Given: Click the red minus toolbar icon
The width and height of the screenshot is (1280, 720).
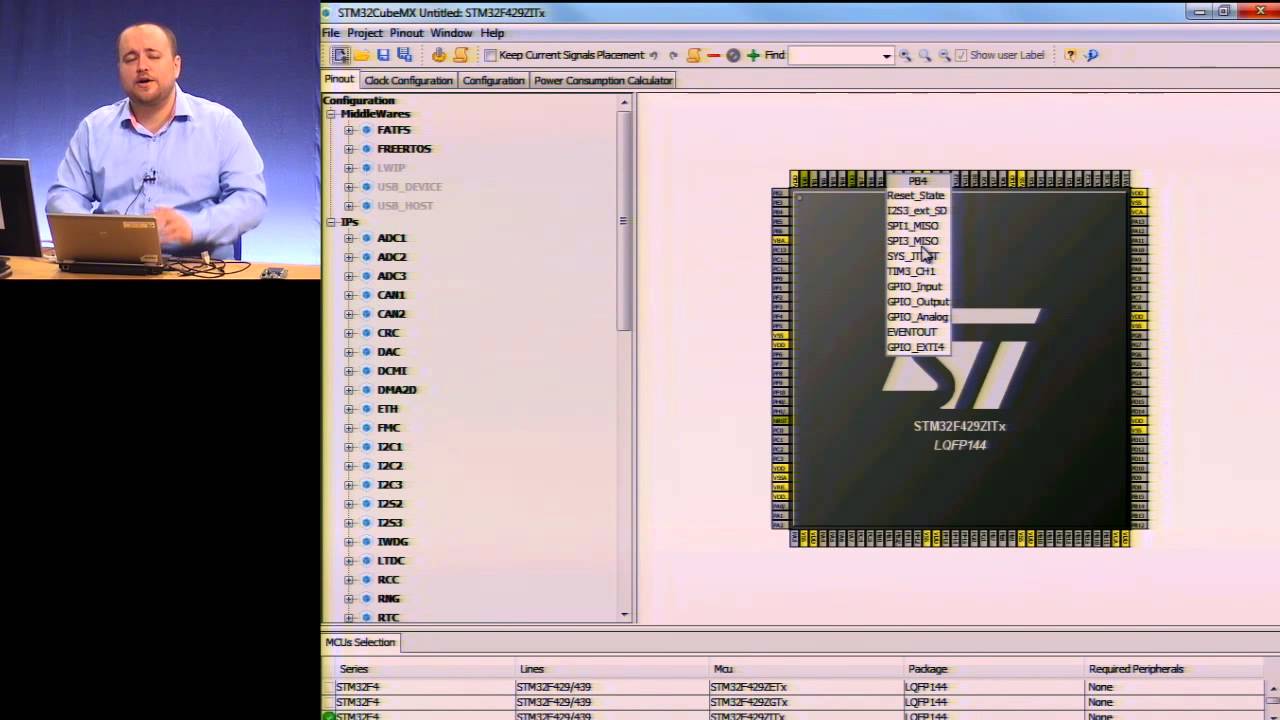Looking at the screenshot, I should pyautogui.click(x=714, y=55).
